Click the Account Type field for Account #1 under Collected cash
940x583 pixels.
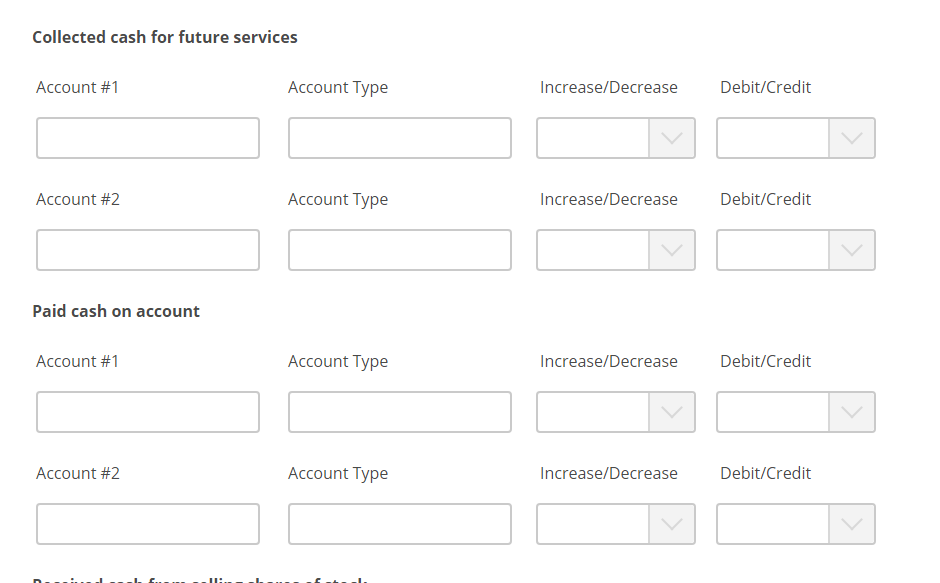(399, 138)
